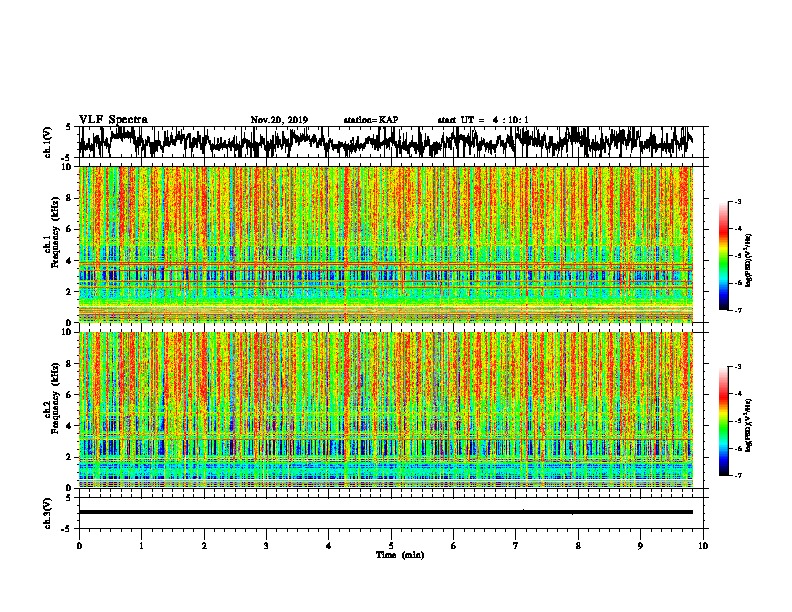Click the ch.1 spectrogram color scale bar

click(723, 256)
